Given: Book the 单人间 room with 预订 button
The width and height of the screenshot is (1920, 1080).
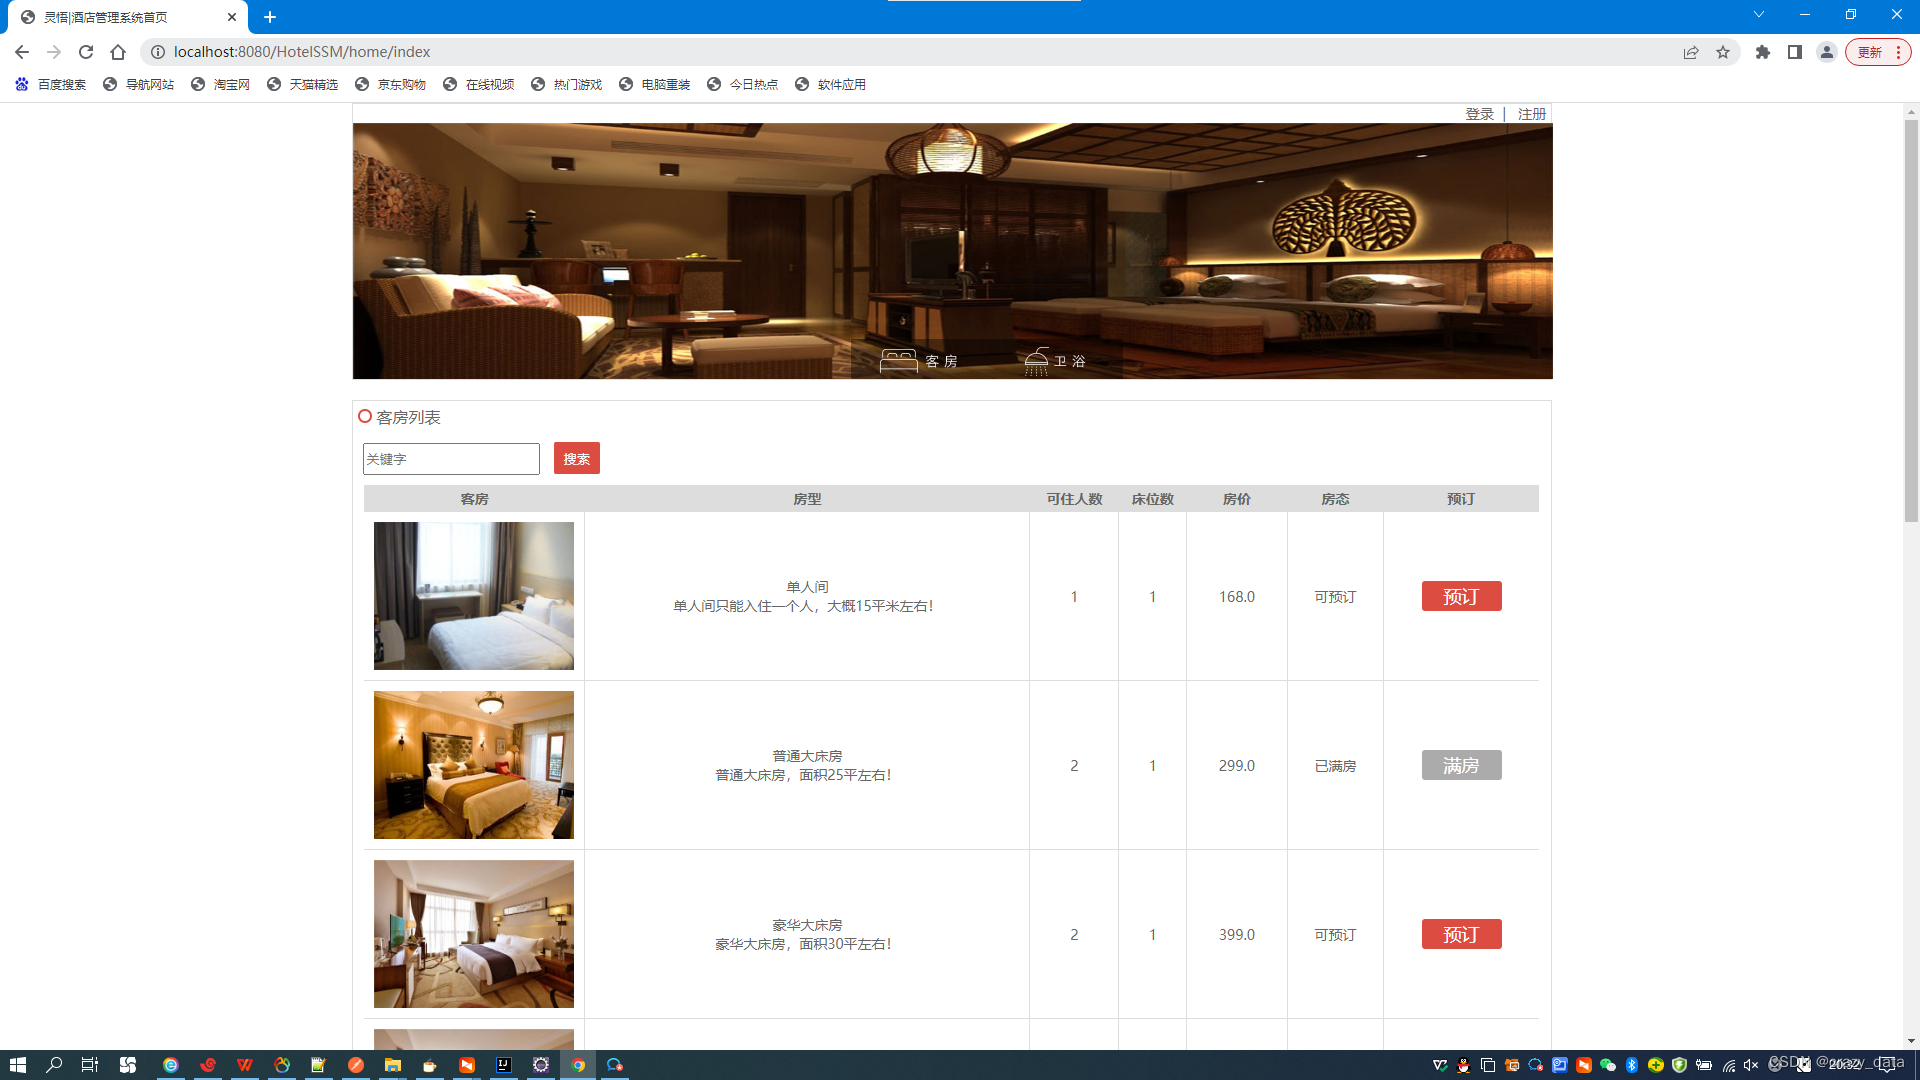Looking at the screenshot, I should click(x=1461, y=597).
